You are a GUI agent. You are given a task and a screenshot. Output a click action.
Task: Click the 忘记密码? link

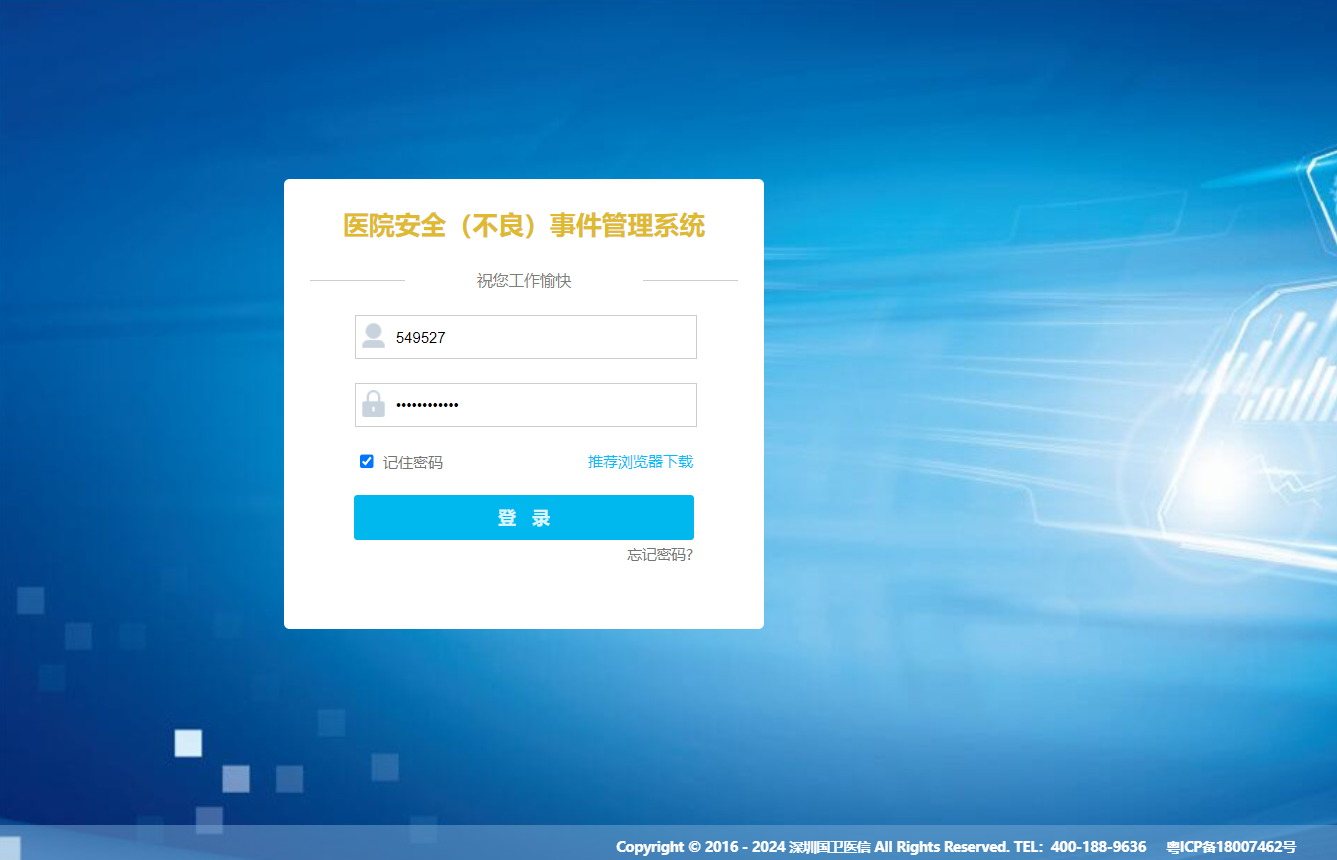pos(659,555)
